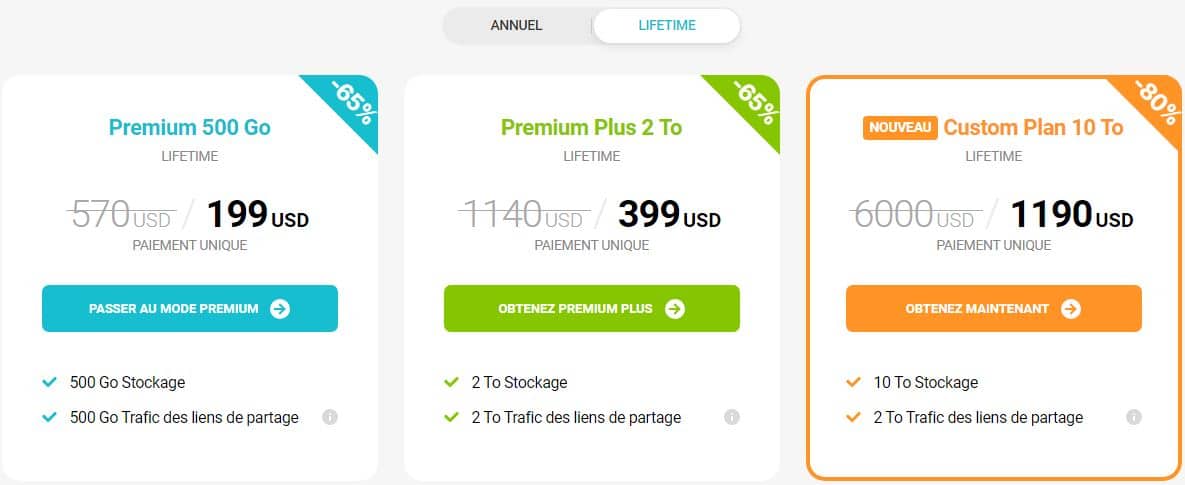Click the Premium 500 Go plan title
The image size is (1185, 485).
tap(190, 127)
